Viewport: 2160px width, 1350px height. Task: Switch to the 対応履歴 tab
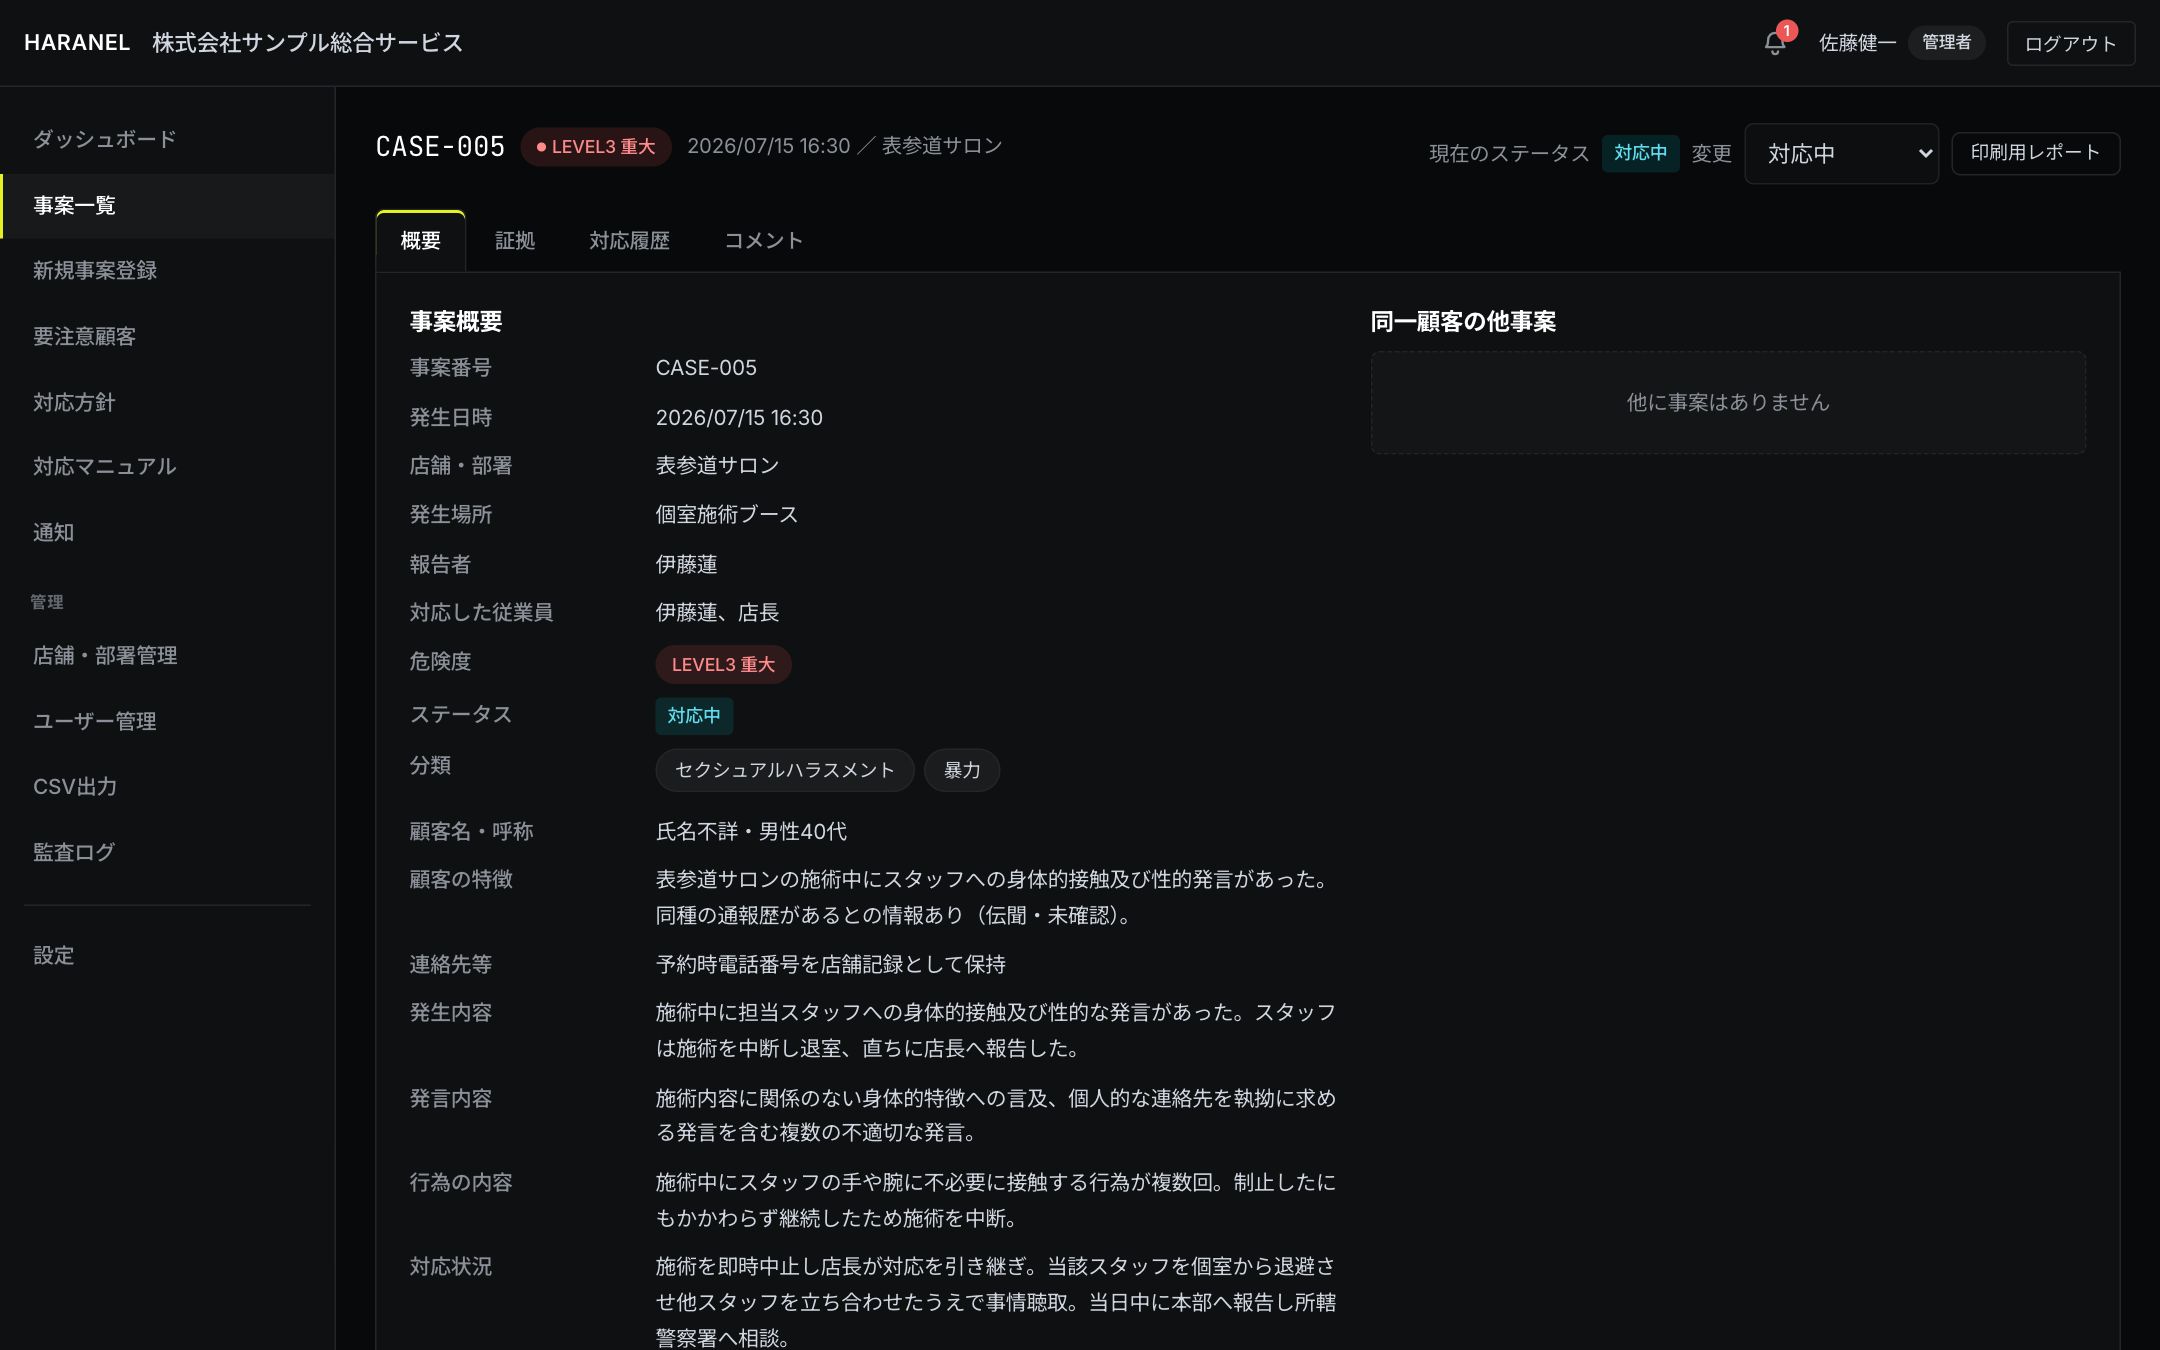[629, 241]
